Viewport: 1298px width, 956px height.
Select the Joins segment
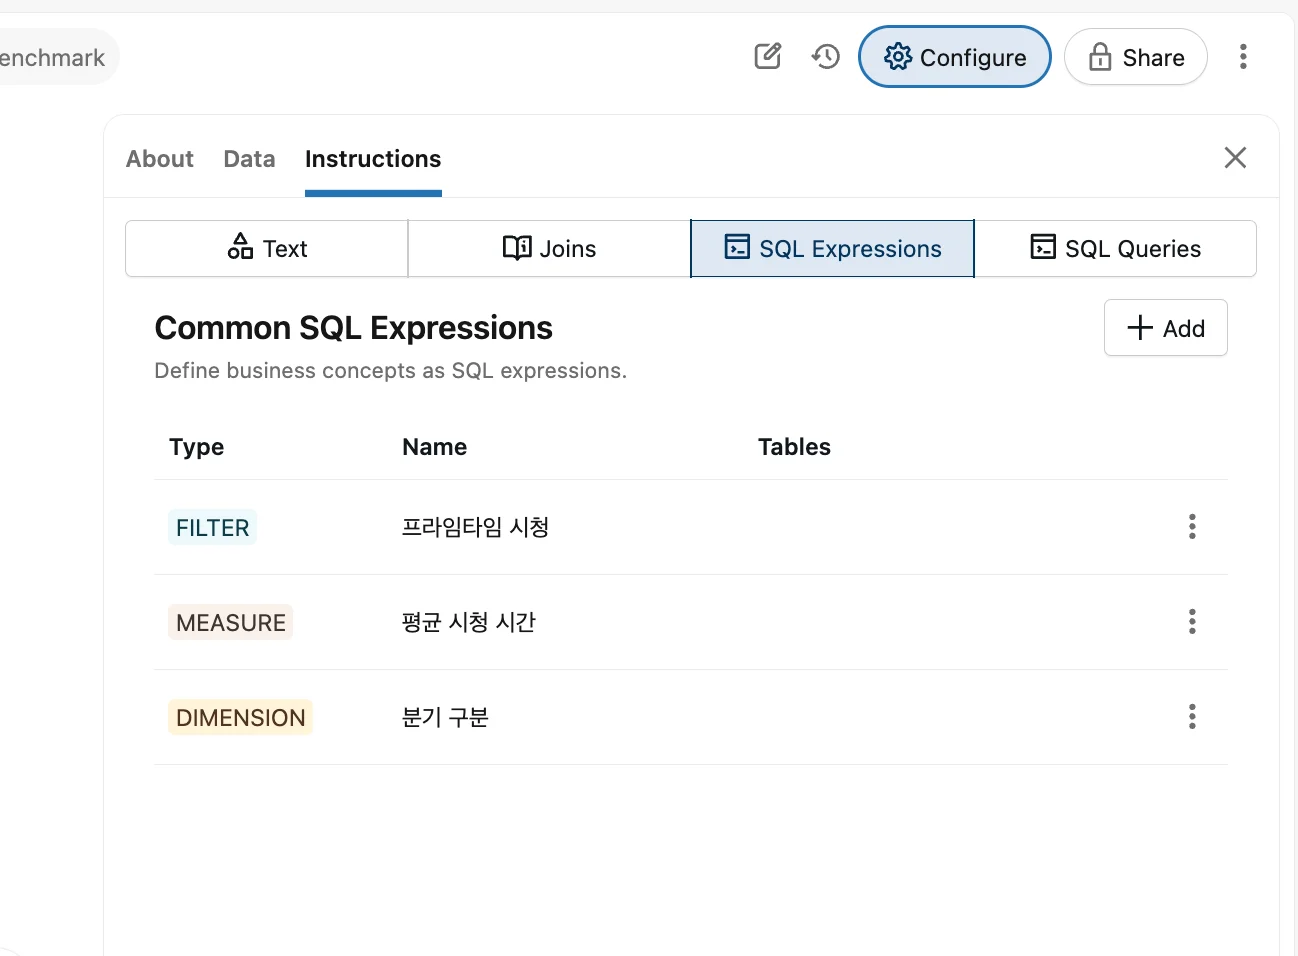tap(549, 248)
